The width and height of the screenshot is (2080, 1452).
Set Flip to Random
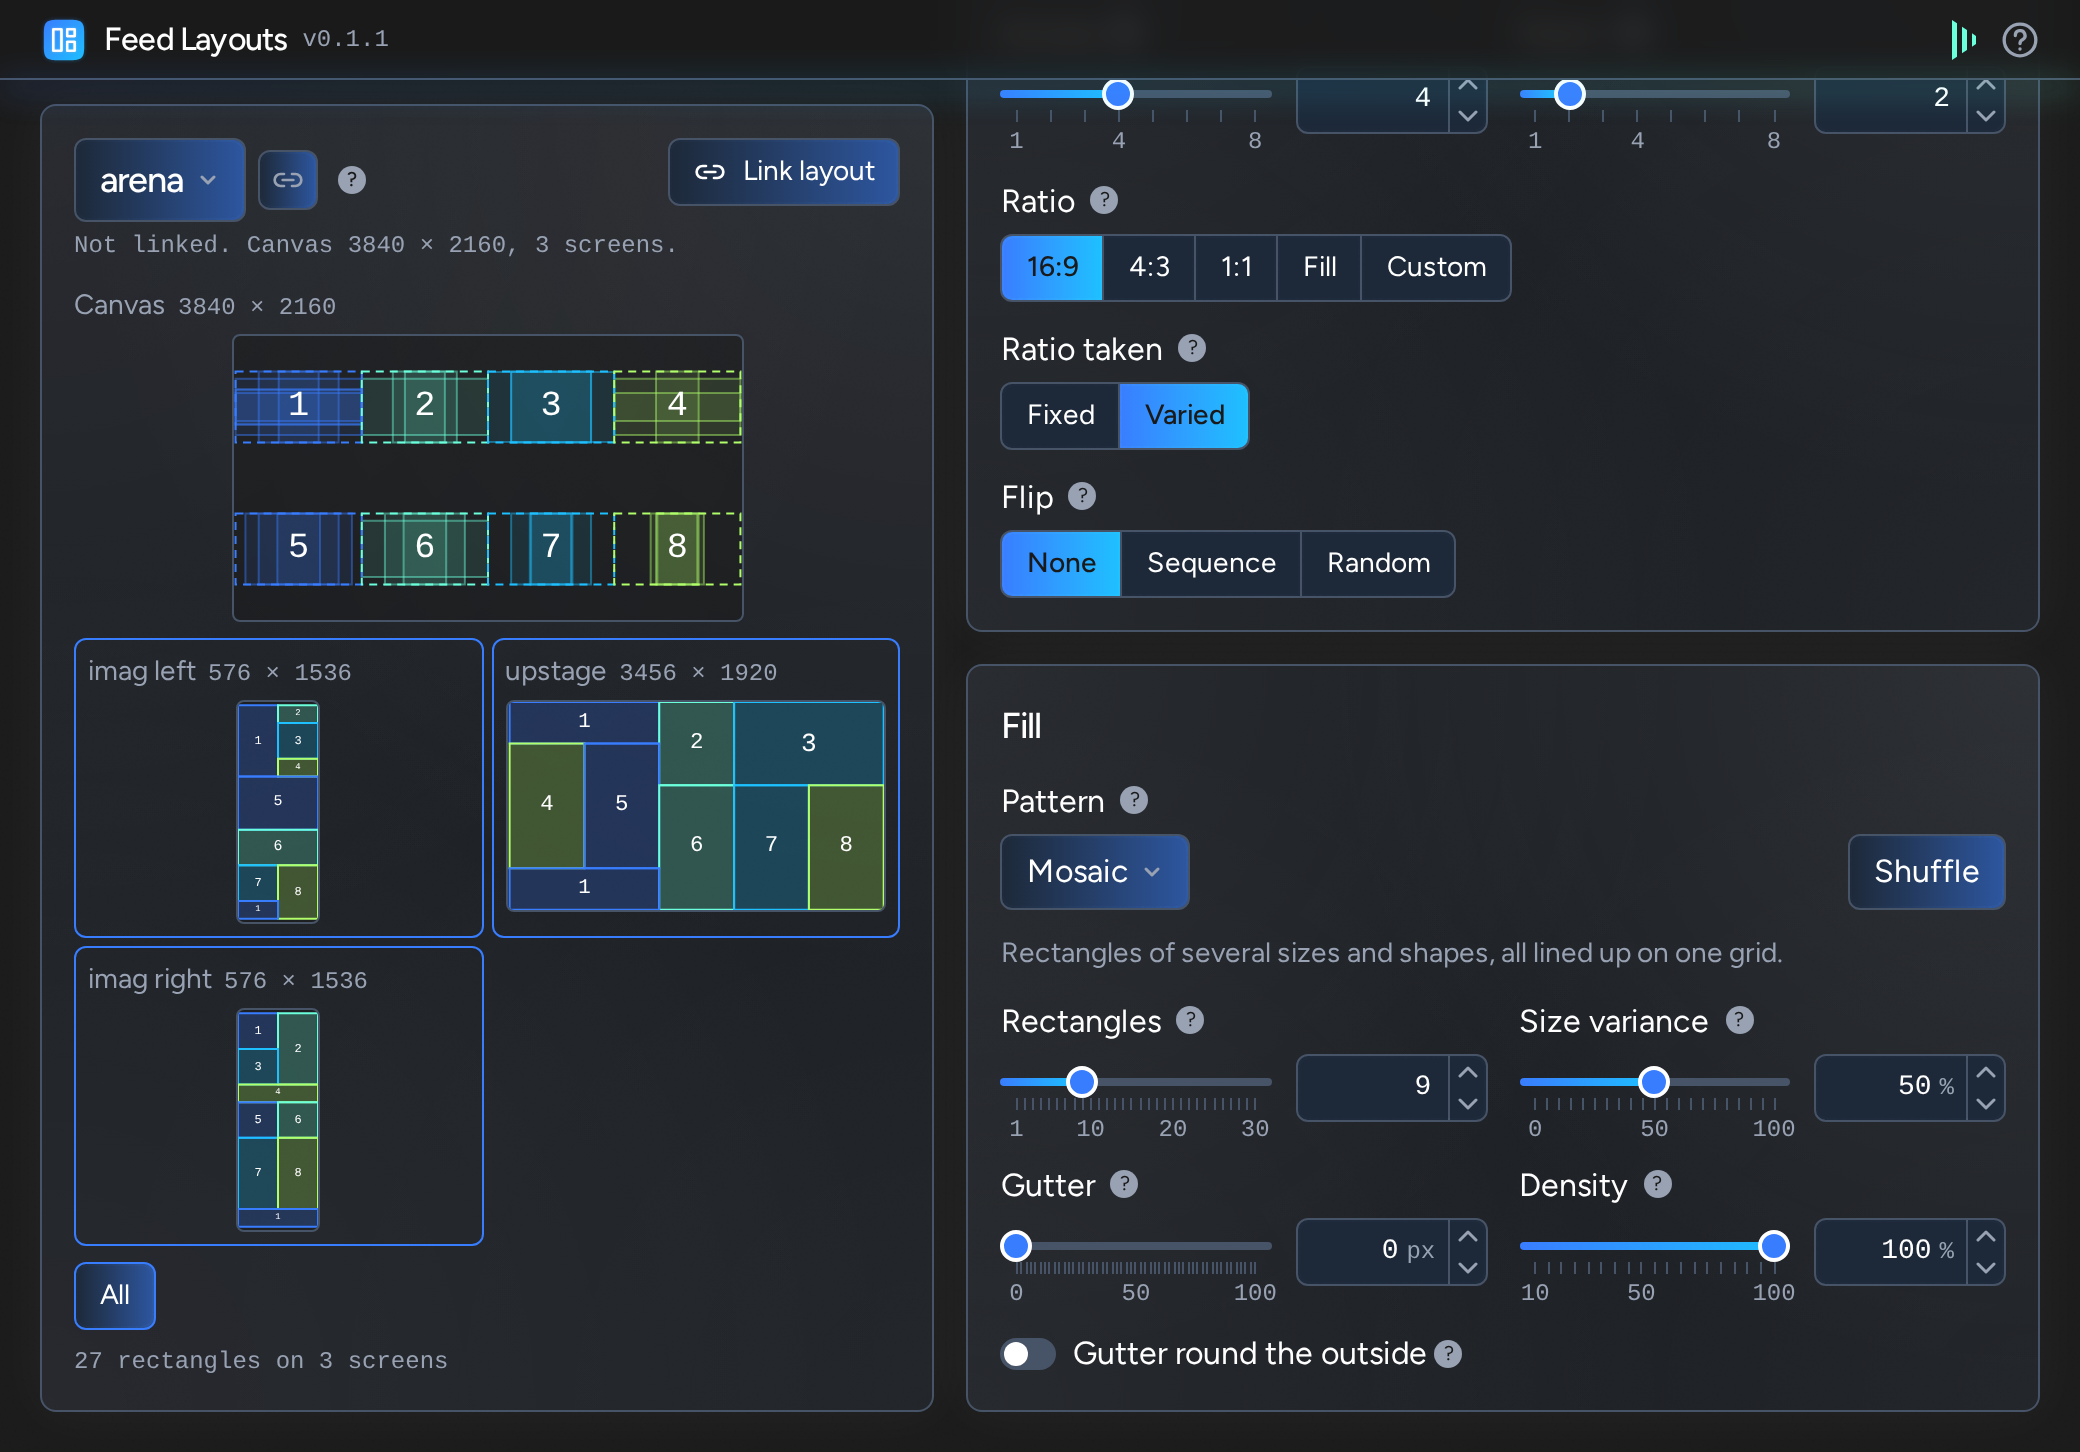point(1378,563)
